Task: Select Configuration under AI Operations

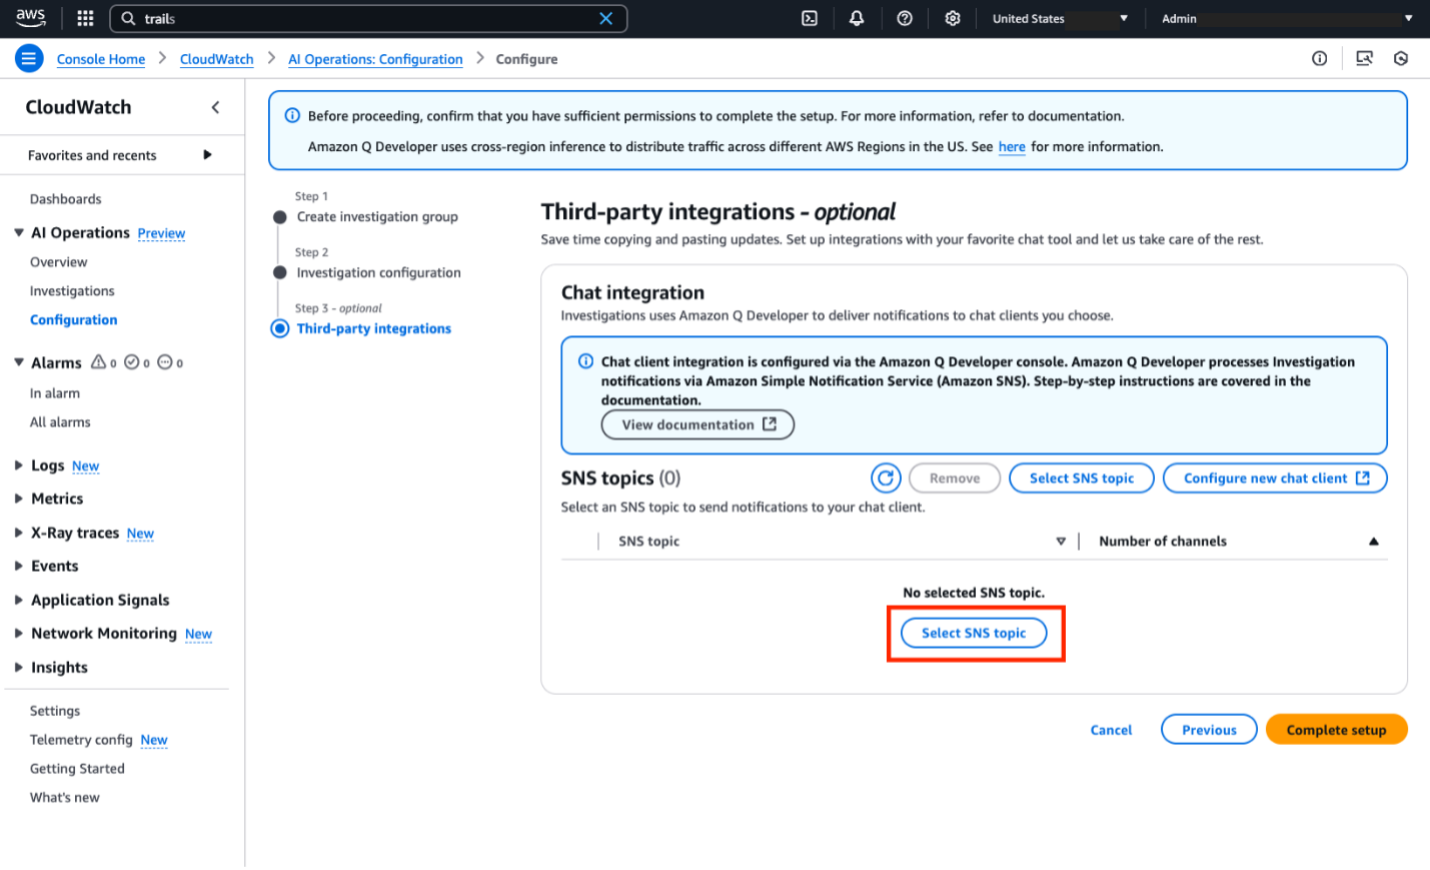Action: coord(74,320)
